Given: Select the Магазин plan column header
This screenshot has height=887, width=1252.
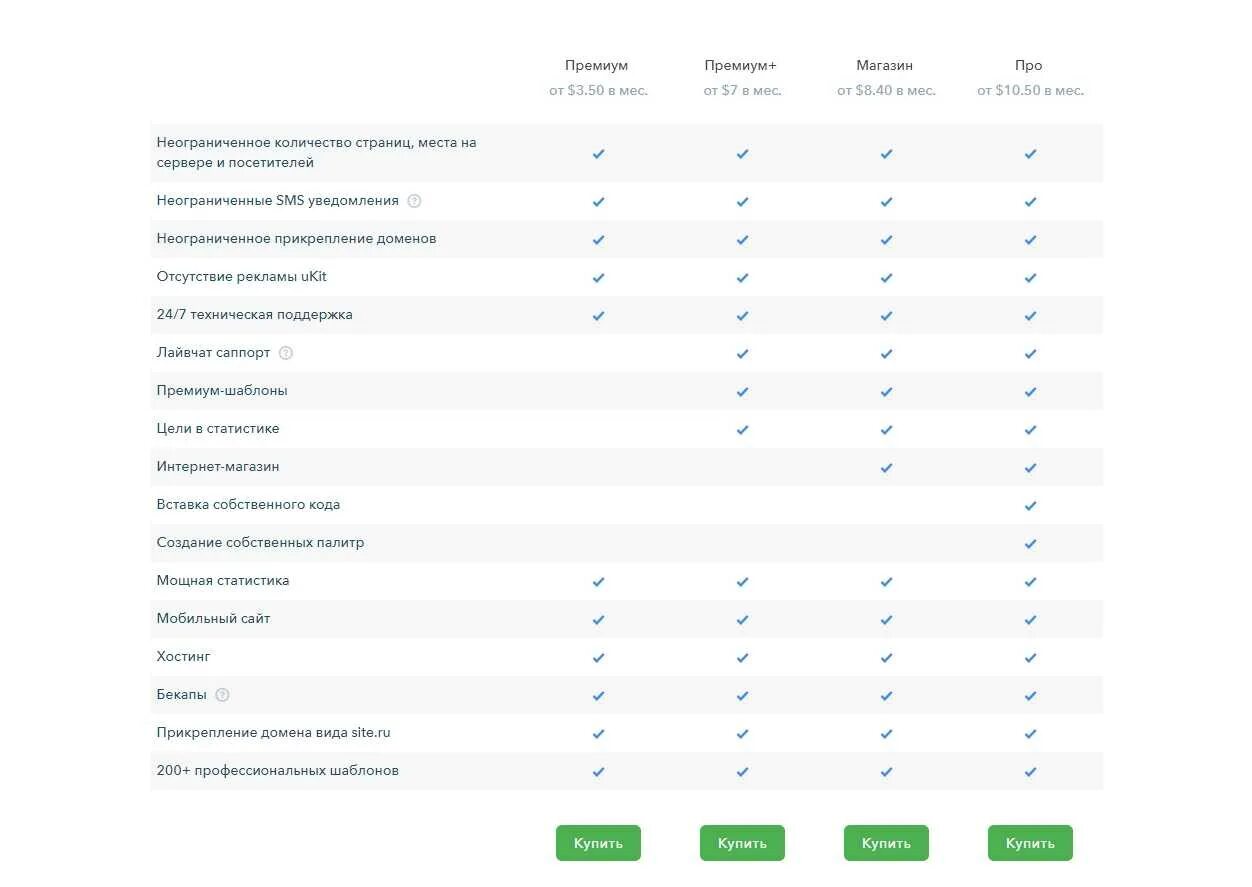Looking at the screenshot, I should pyautogui.click(x=885, y=66).
